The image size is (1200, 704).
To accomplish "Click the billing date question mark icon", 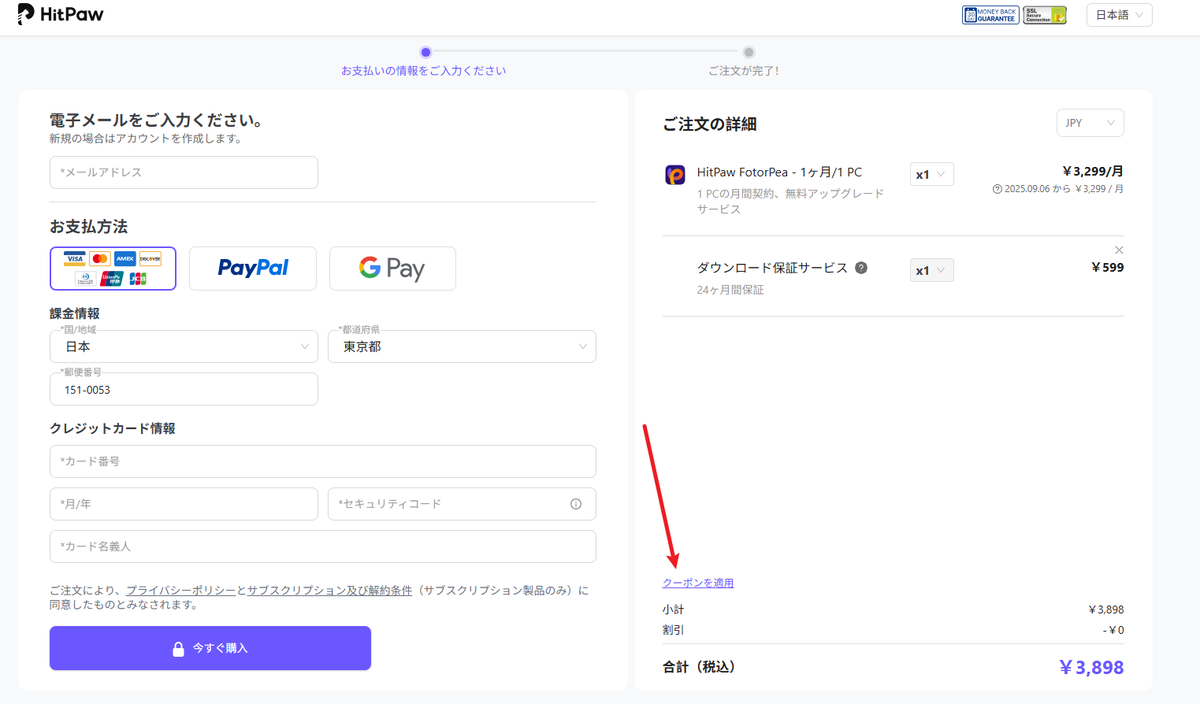I will coord(997,189).
